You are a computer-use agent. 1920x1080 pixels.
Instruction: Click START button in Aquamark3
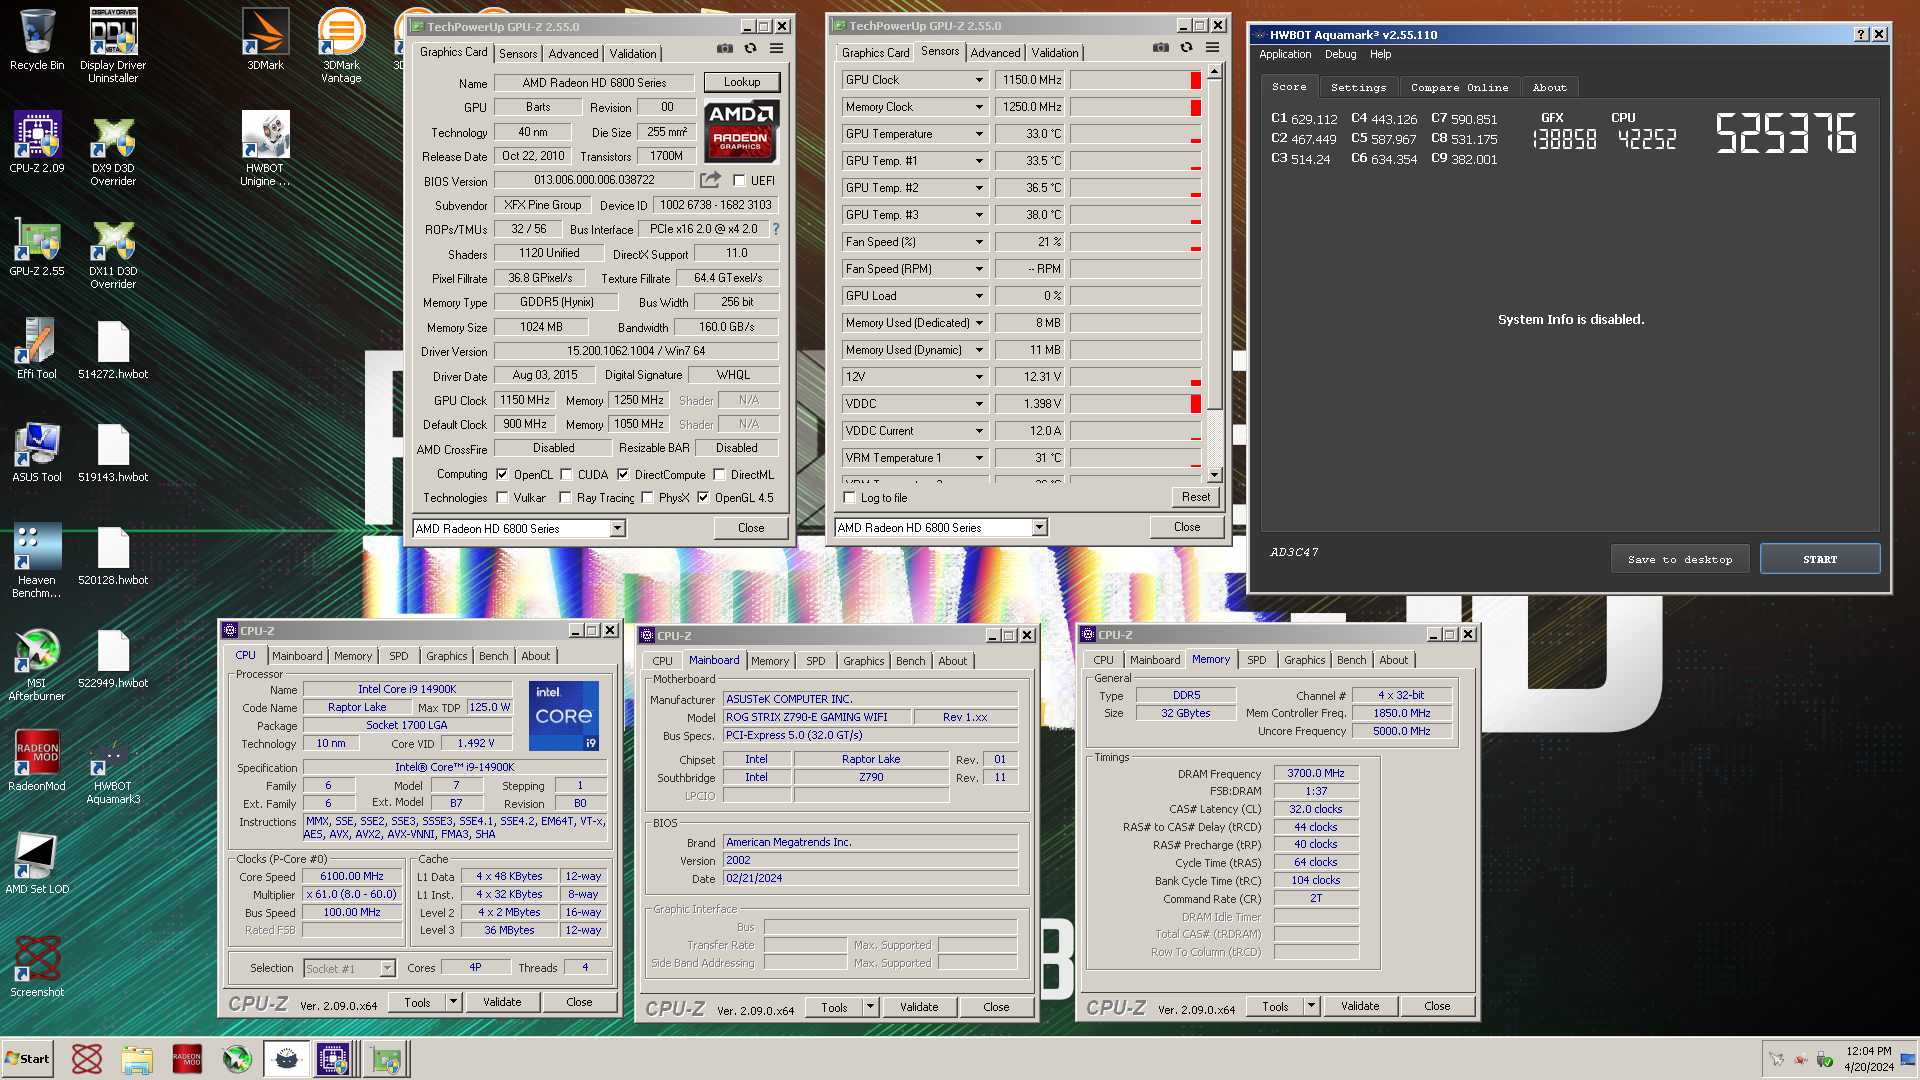pos(1819,559)
